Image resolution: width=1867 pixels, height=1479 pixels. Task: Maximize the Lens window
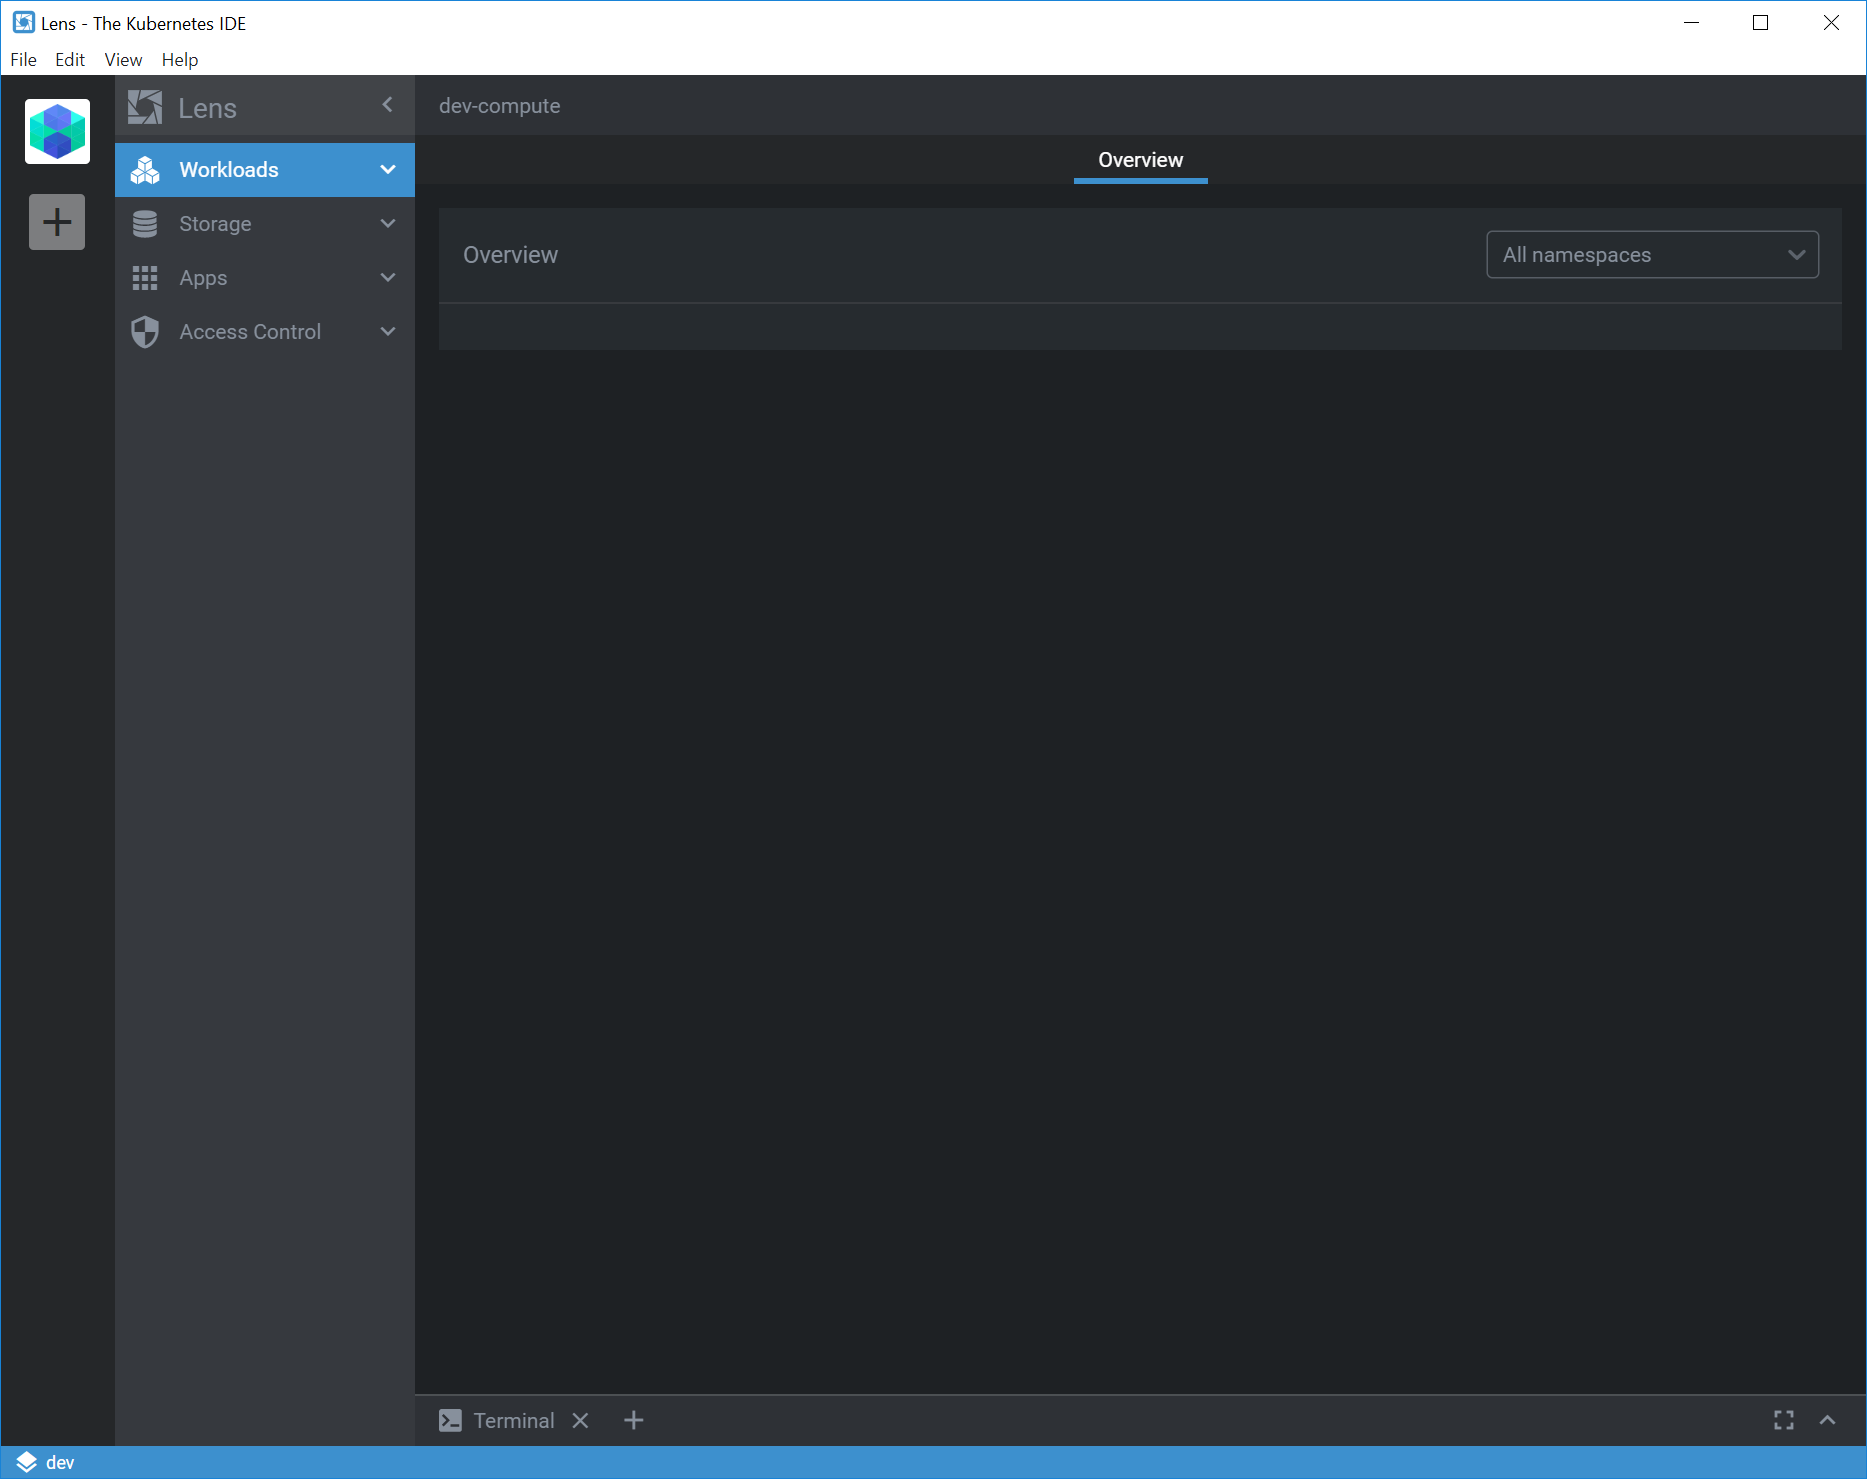1760,23
